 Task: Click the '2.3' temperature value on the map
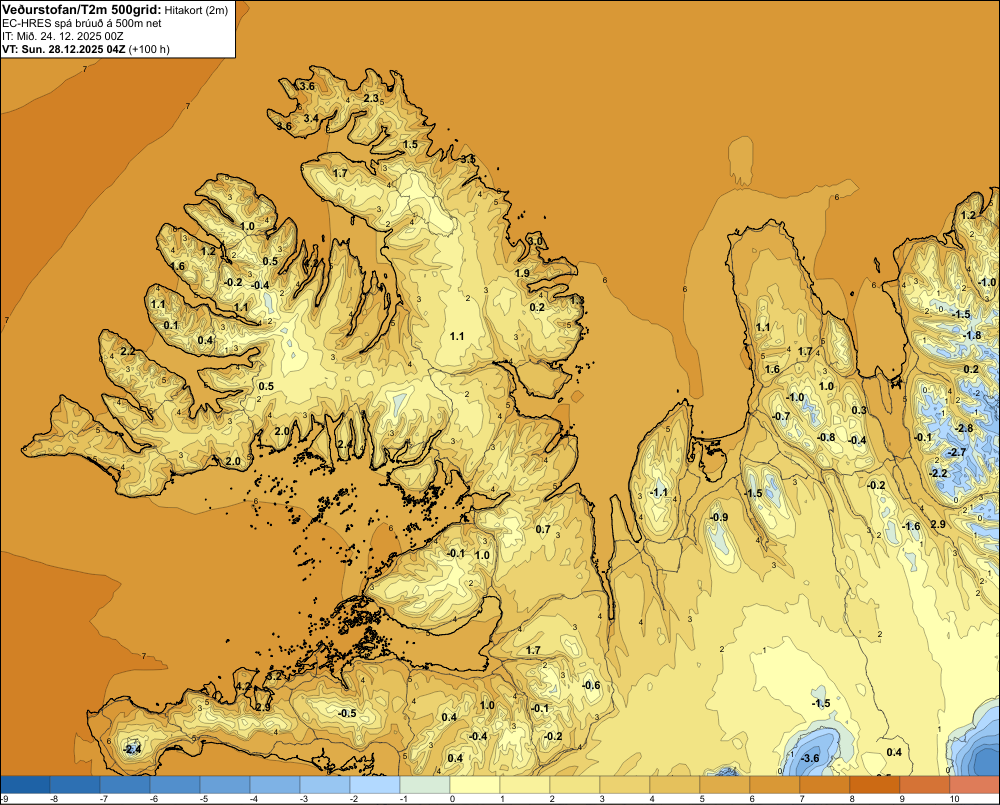click(371, 98)
